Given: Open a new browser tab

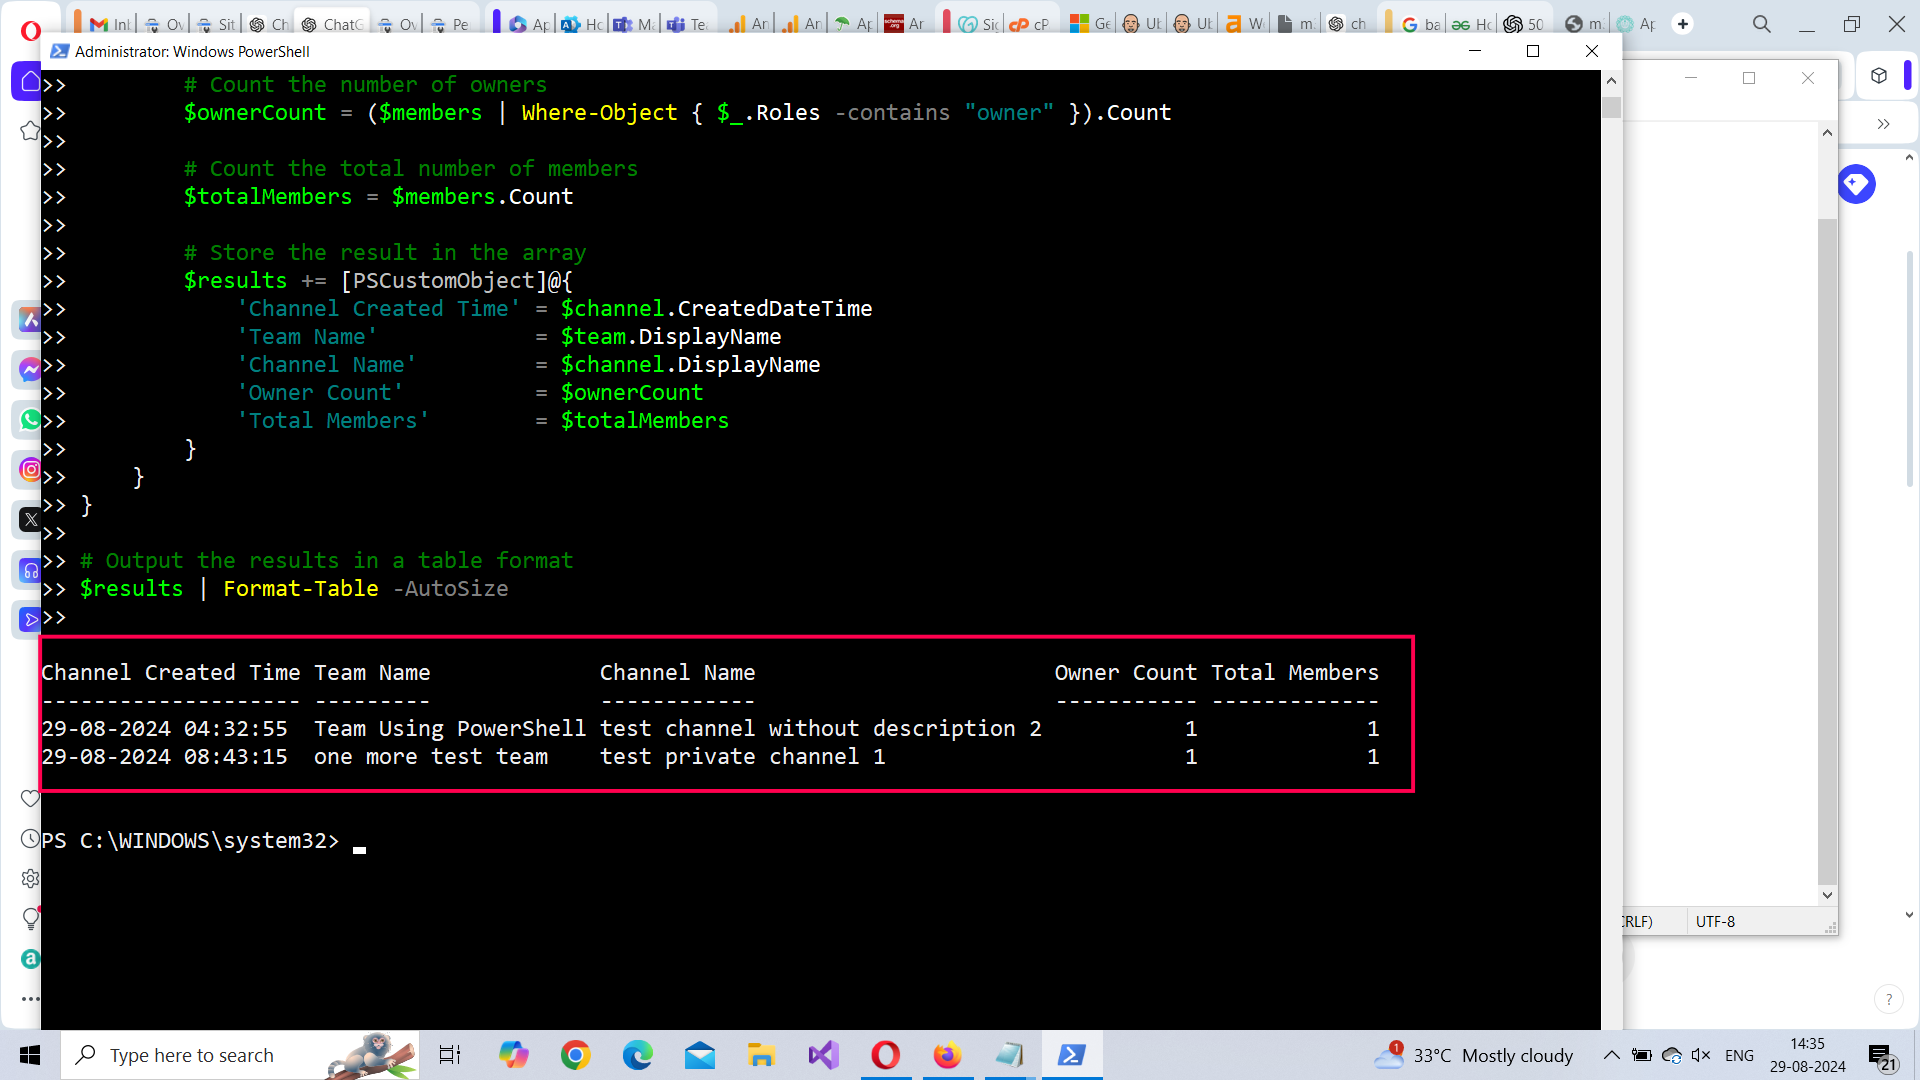Looking at the screenshot, I should coord(1683,24).
